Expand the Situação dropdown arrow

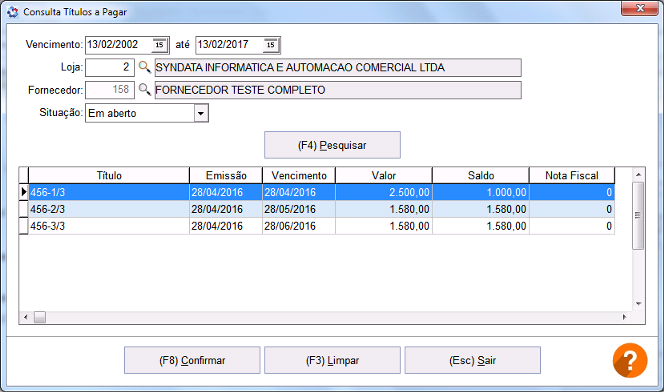point(201,113)
